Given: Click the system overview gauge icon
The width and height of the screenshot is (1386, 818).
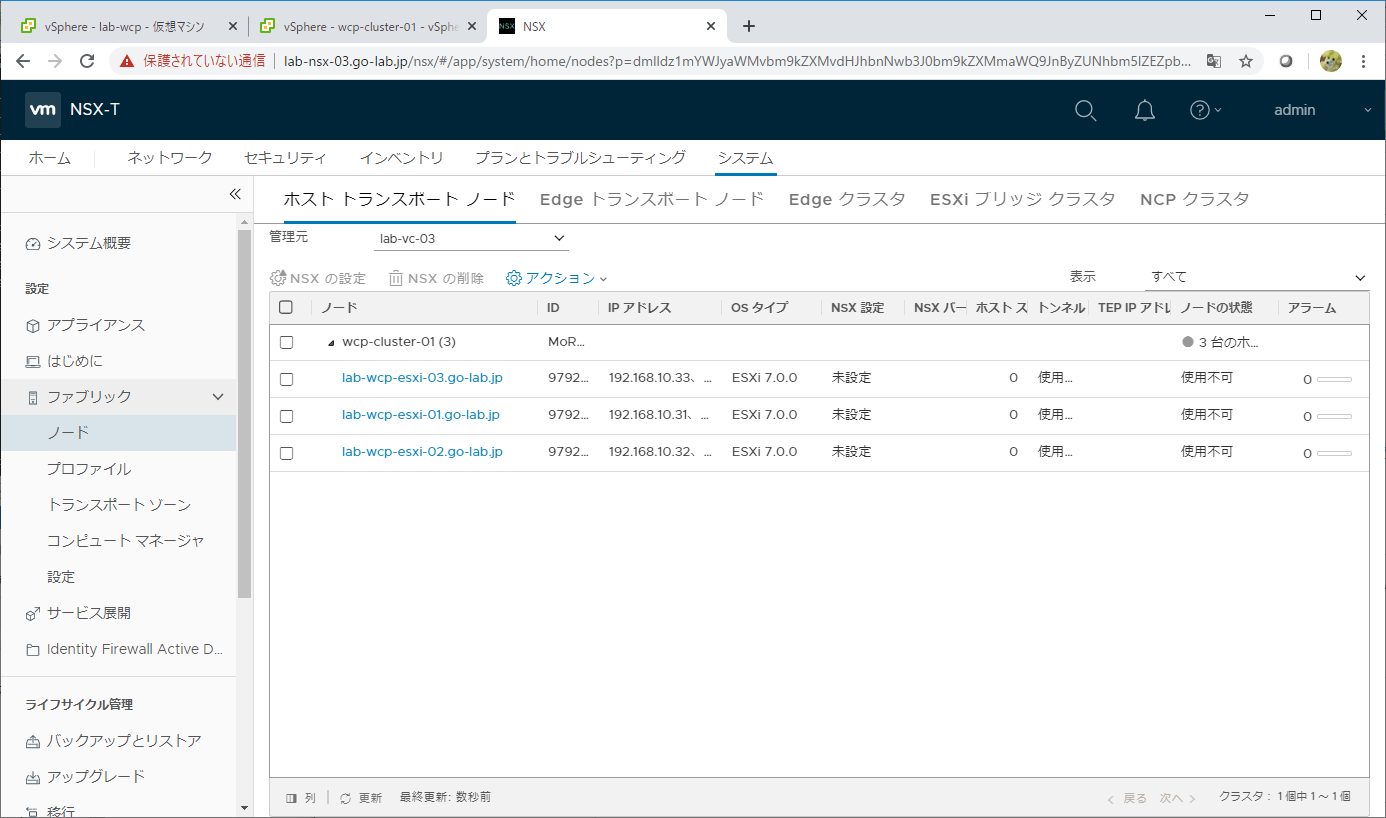Looking at the screenshot, I should (x=33, y=244).
